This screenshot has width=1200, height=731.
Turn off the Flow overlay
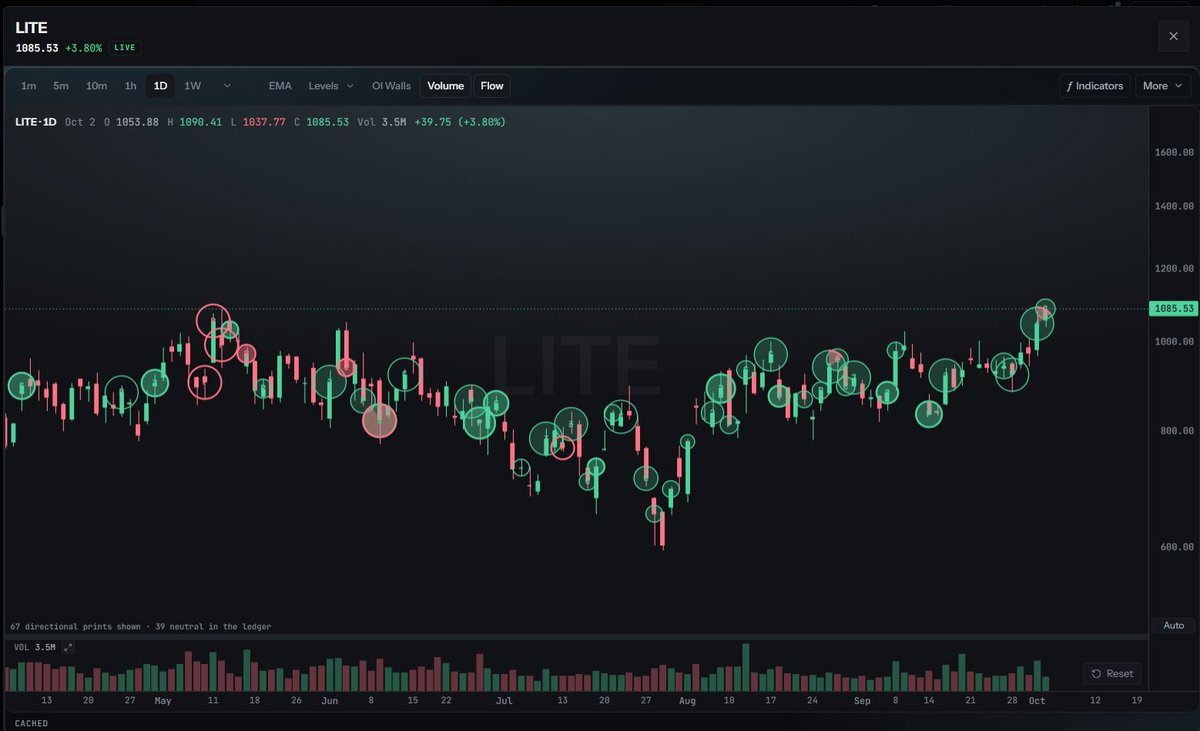(492, 86)
